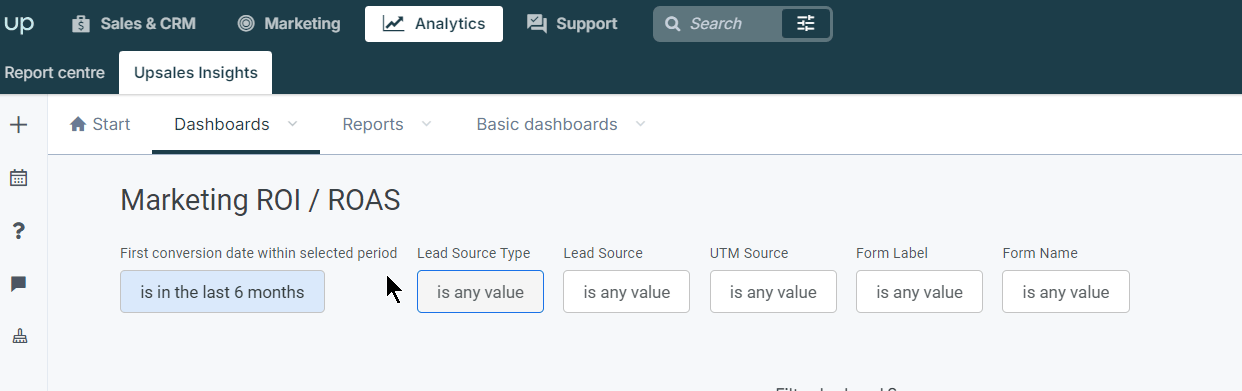Open search filter sliders icon
1242x391 pixels.
click(806, 24)
